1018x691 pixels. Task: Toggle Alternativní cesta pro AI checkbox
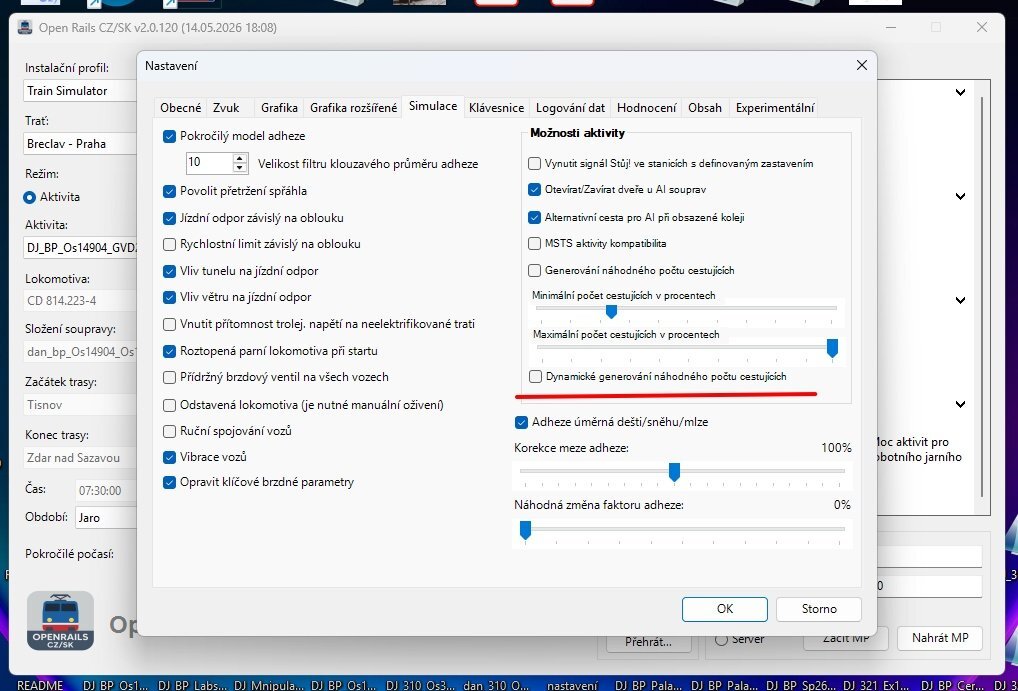[534, 218]
